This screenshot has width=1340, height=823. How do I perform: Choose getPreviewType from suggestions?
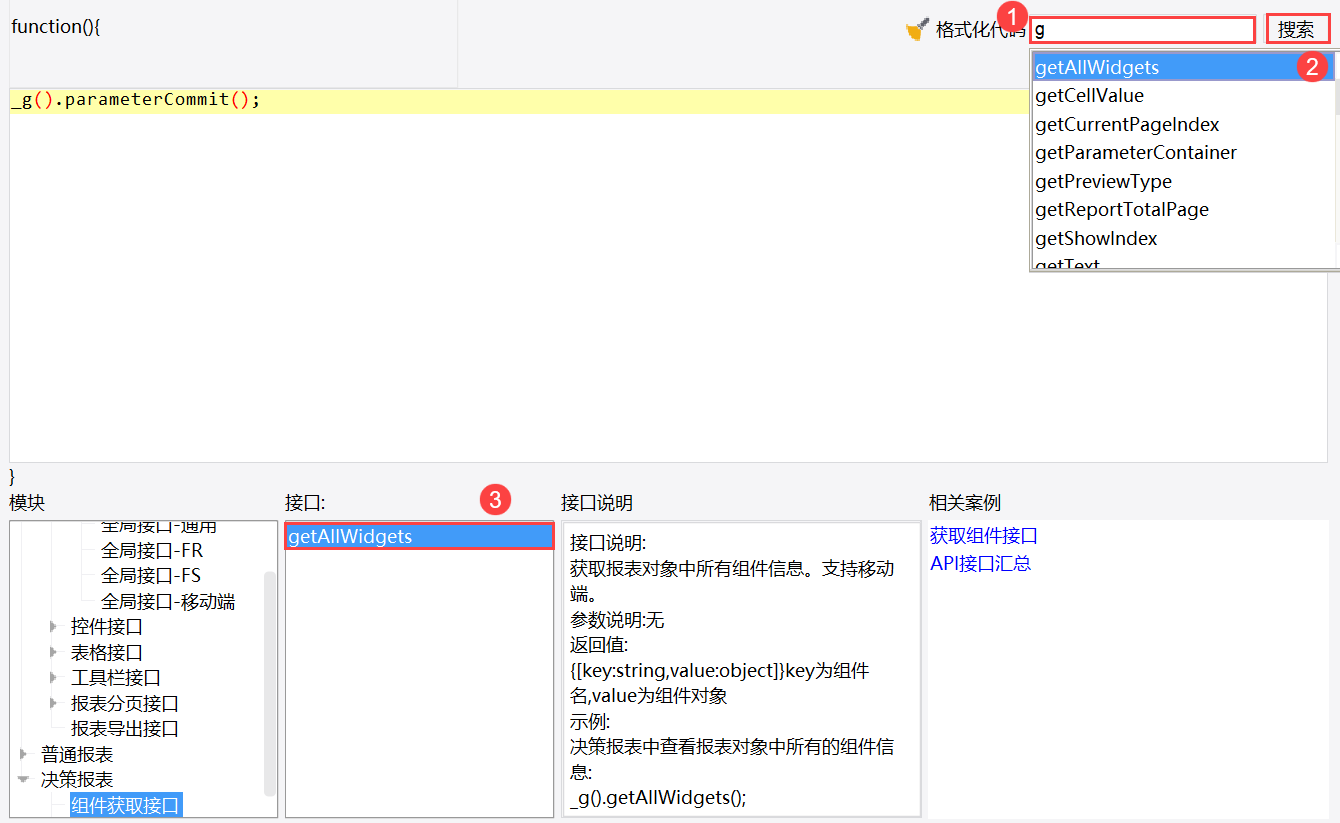1182,182
